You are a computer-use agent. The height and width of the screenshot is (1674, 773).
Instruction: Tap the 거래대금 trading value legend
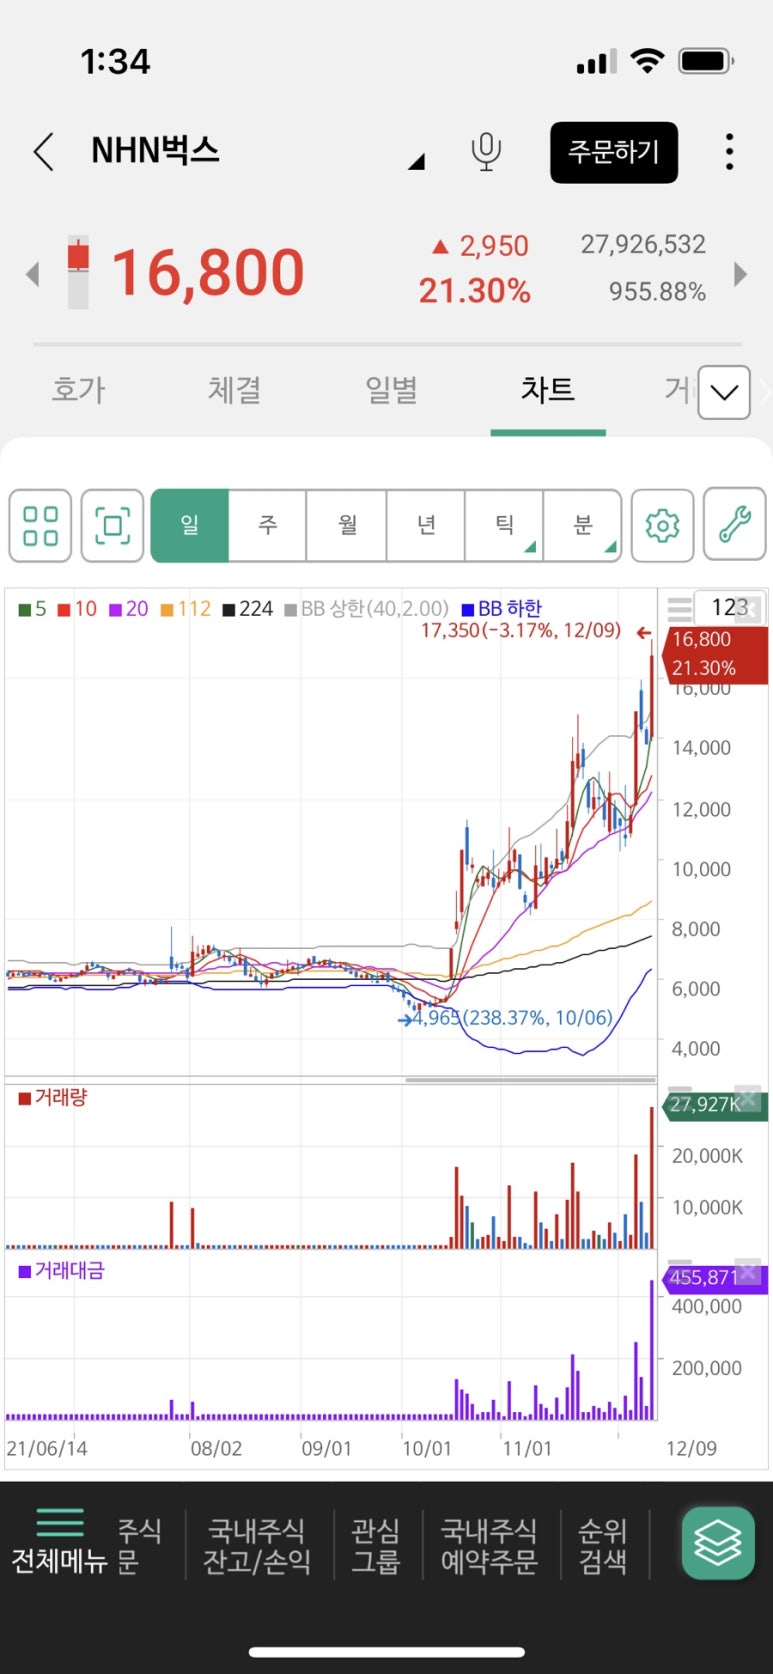[x=62, y=1271]
